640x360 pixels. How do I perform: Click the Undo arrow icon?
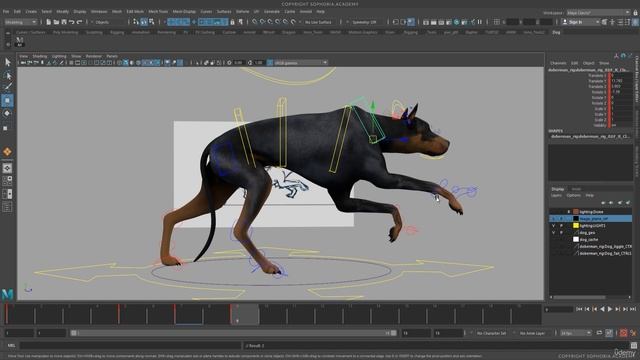pos(72,22)
